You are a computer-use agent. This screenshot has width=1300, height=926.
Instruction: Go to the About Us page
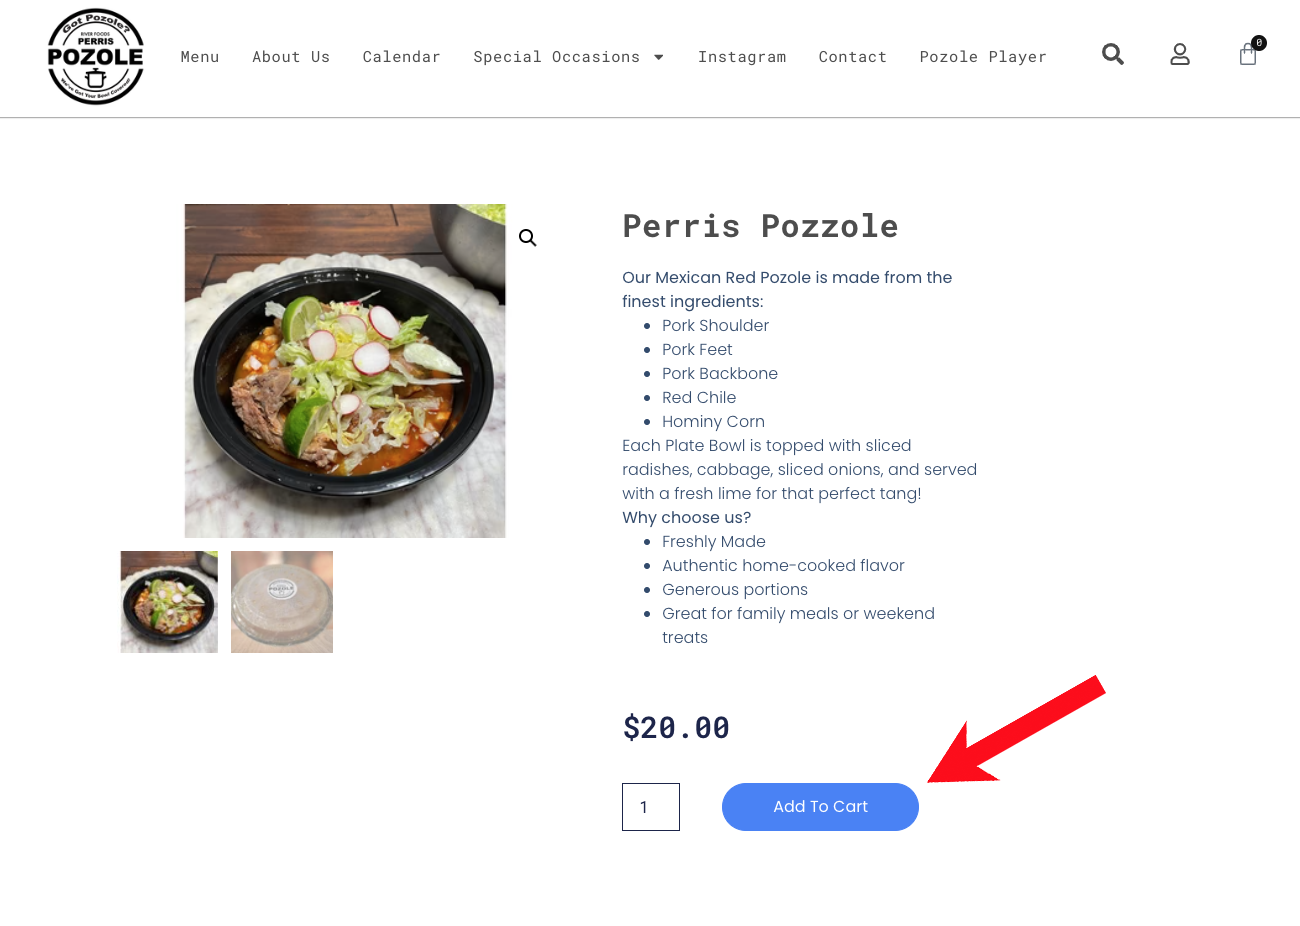(291, 57)
